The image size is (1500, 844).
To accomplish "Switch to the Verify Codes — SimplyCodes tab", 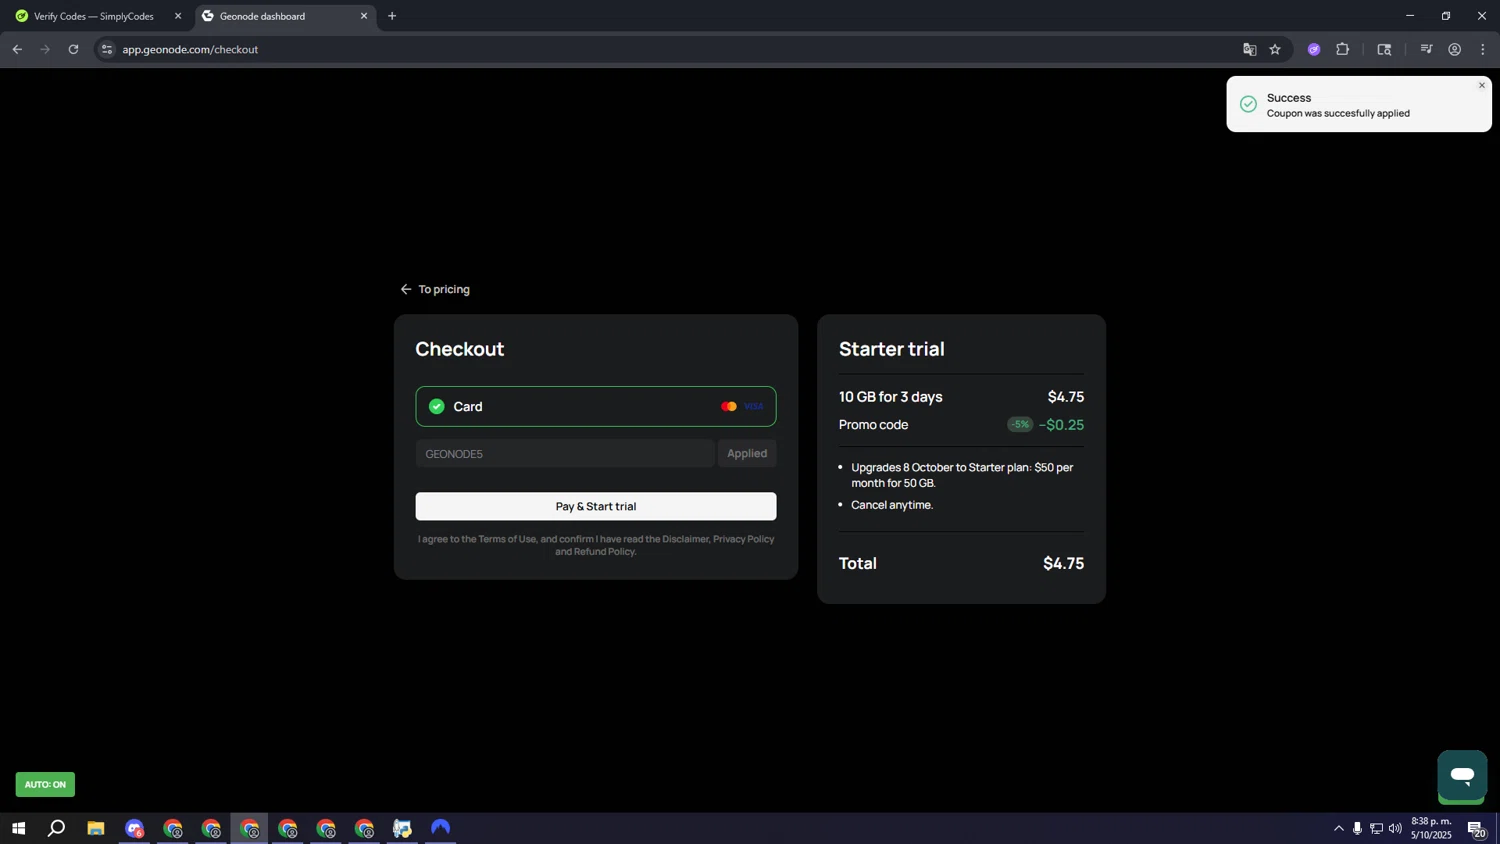I will click(x=94, y=16).
